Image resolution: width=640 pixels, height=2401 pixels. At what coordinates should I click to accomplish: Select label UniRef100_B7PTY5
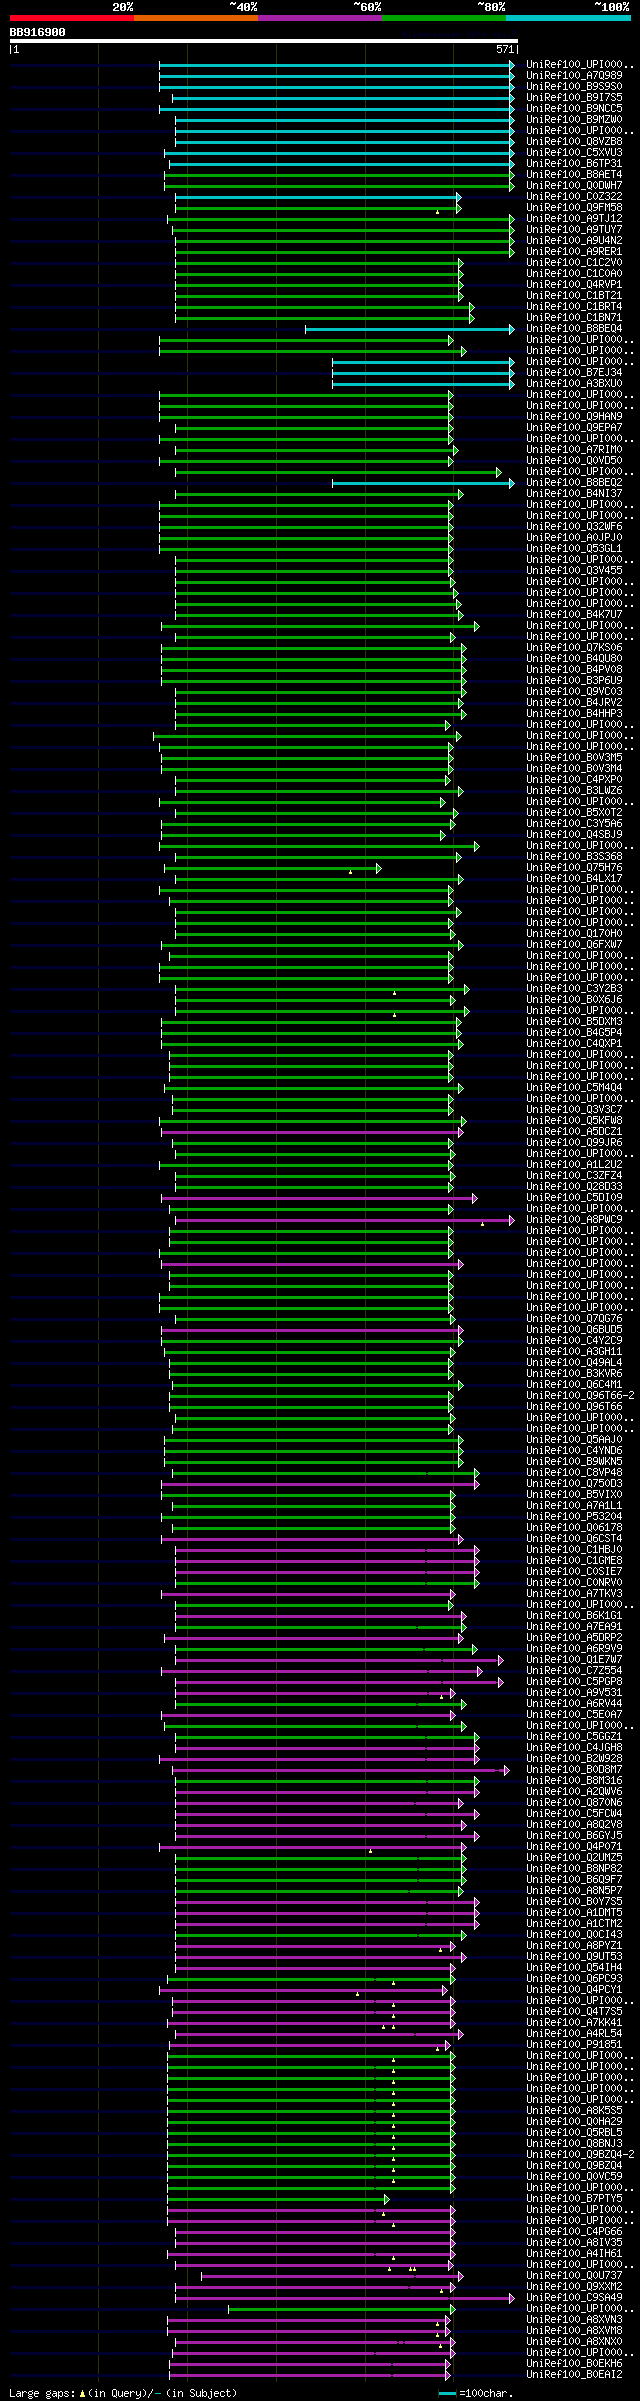[x=574, y=2198]
